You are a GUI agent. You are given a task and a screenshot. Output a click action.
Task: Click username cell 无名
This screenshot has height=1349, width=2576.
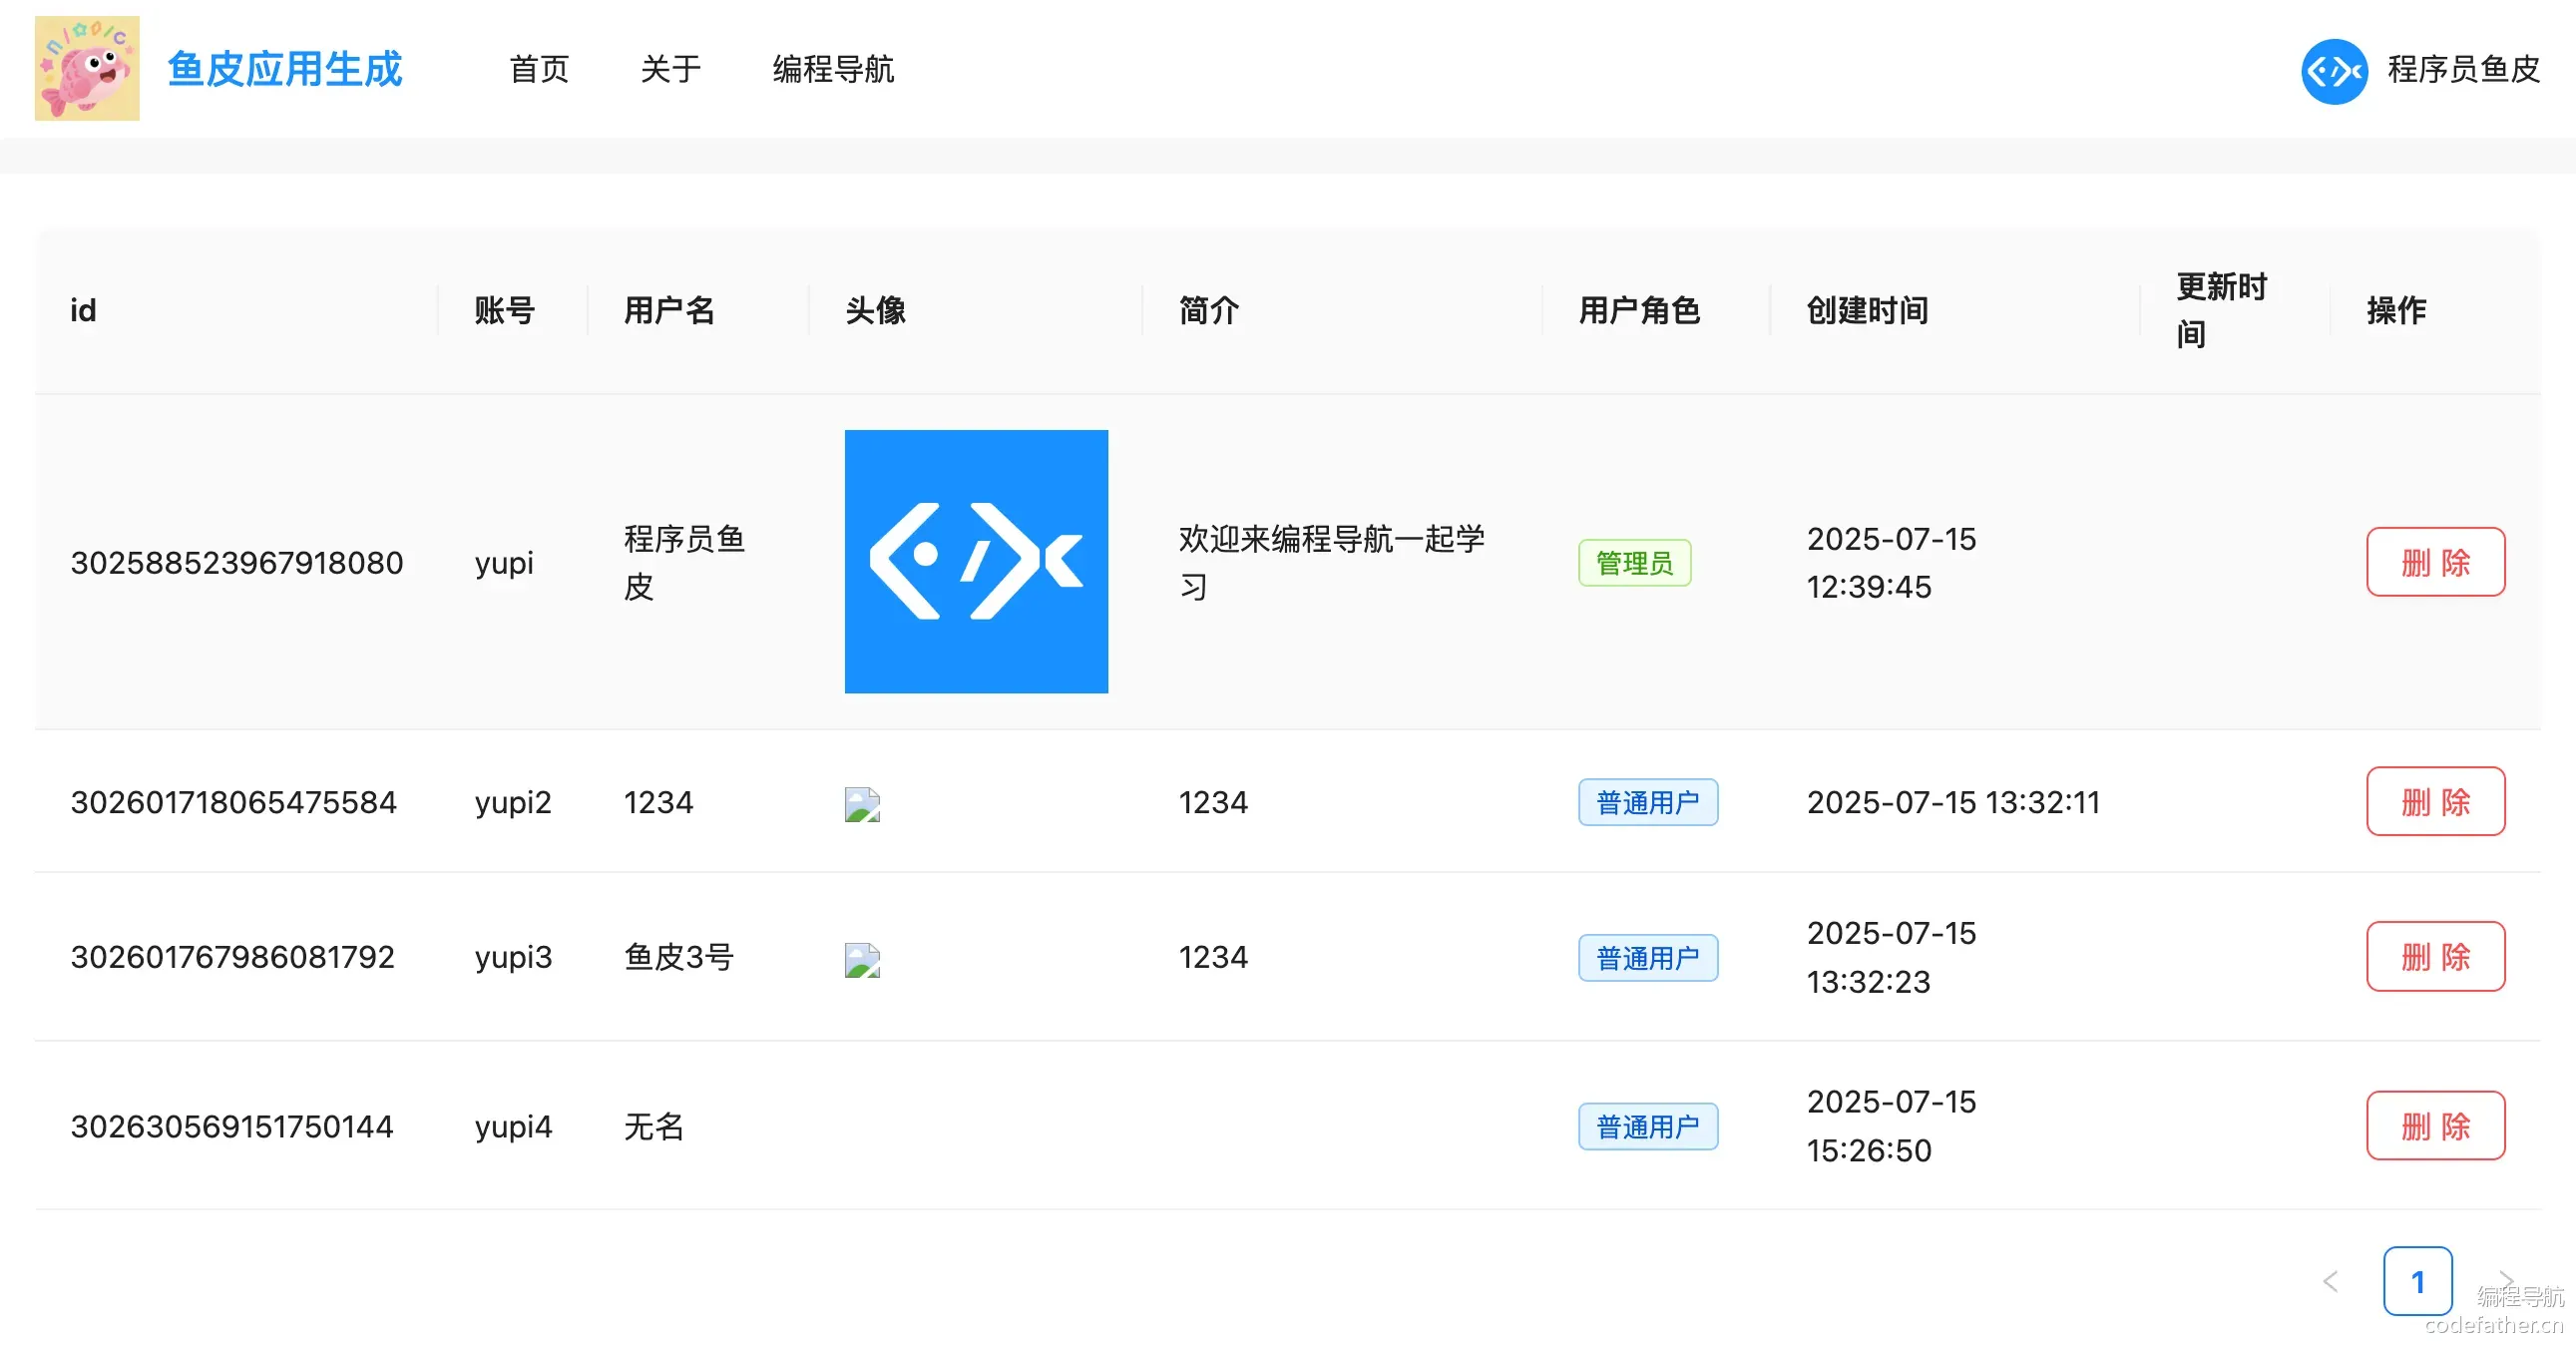pos(654,1127)
